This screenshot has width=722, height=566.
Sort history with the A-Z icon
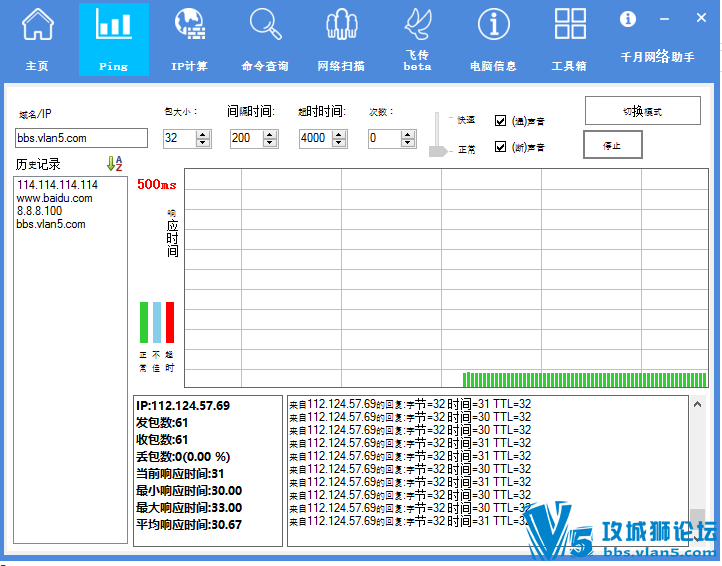point(115,163)
